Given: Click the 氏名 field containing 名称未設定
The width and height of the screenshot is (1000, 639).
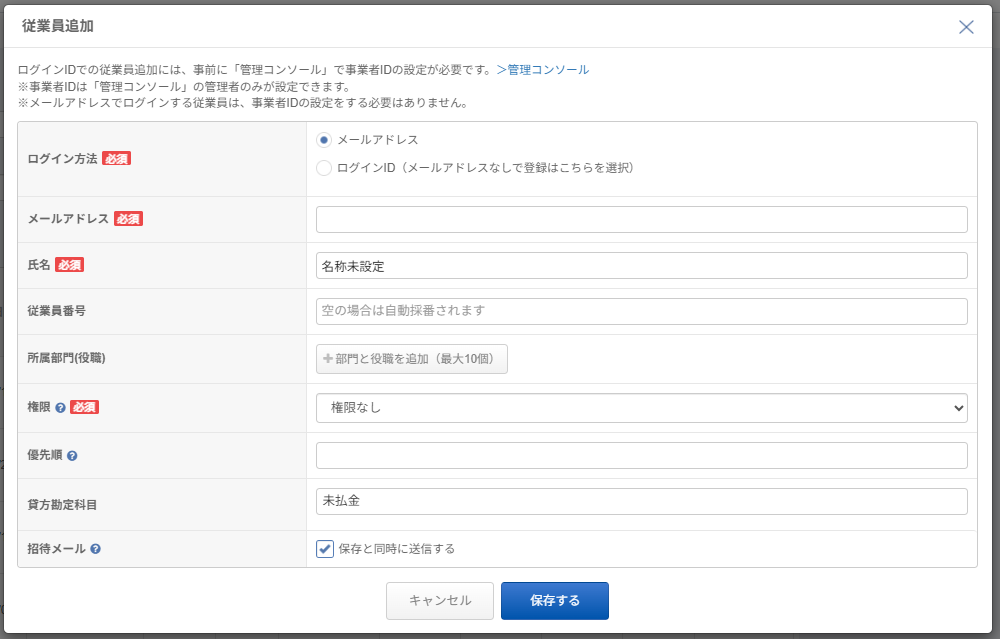Looking at the screenshot, I should (x=641, y=265).
